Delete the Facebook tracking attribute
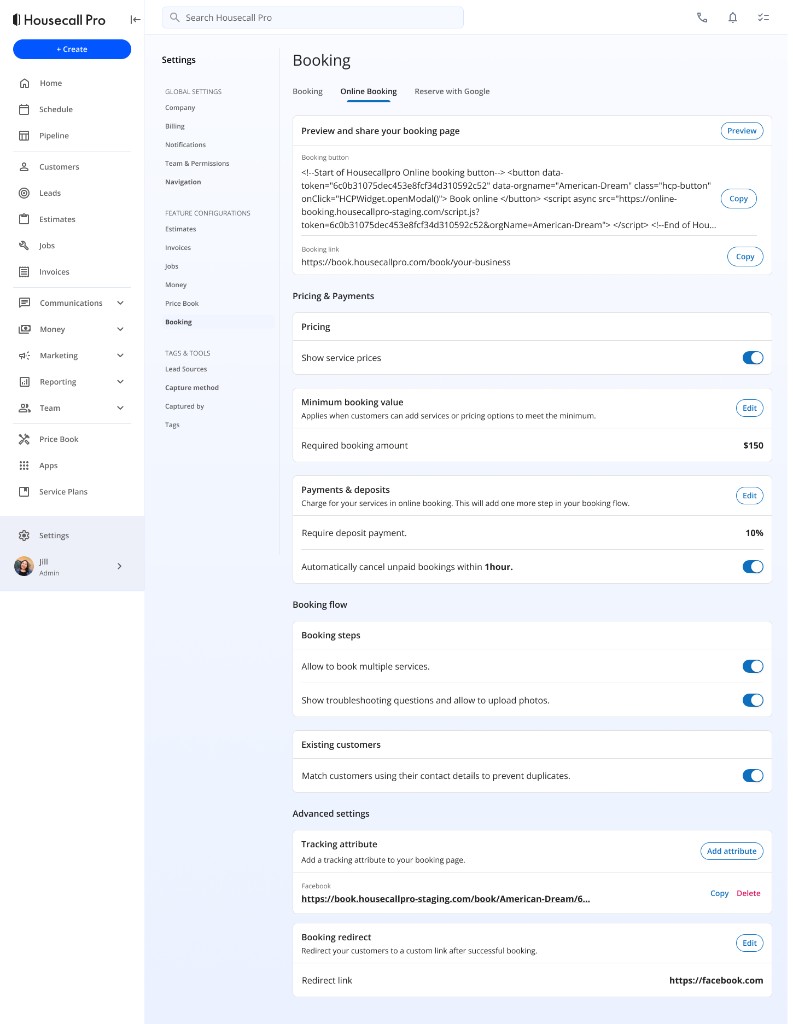Screen dimensions: 793x1024 click(748, 893)
